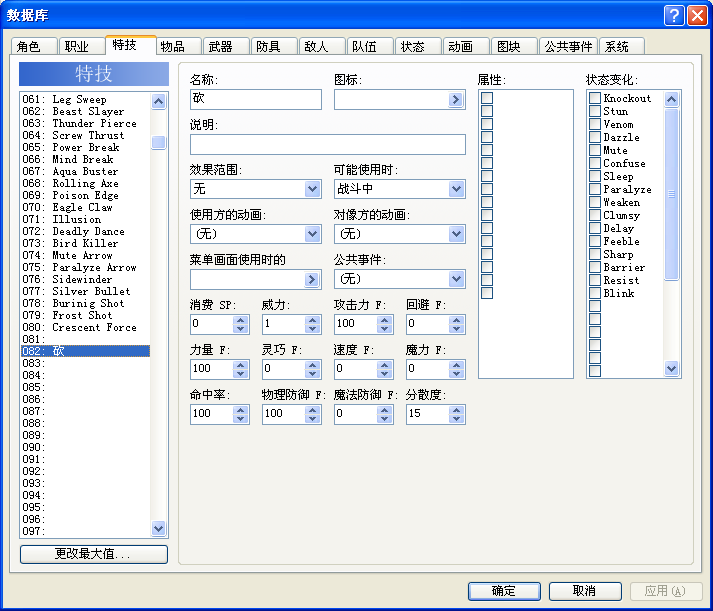Screen dimensions: 713x611
Task: Check the Barrier state
Action: (595, 267)
